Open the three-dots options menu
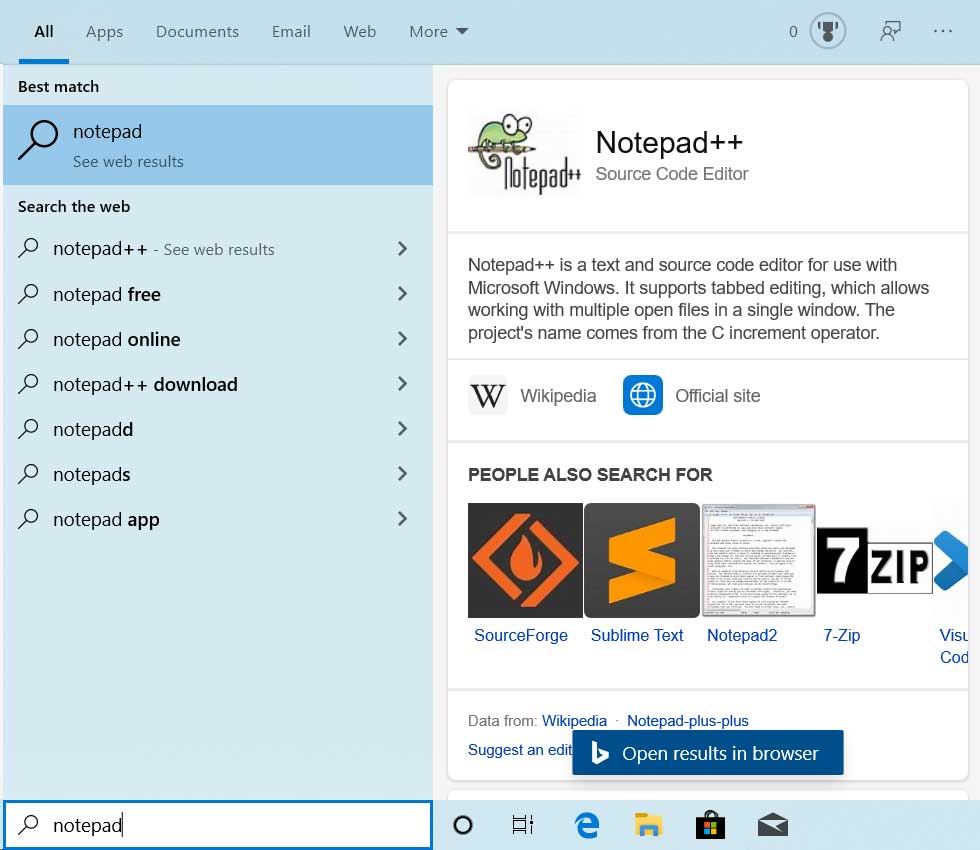Screen dimensions: 980x850 coord(942,31)
